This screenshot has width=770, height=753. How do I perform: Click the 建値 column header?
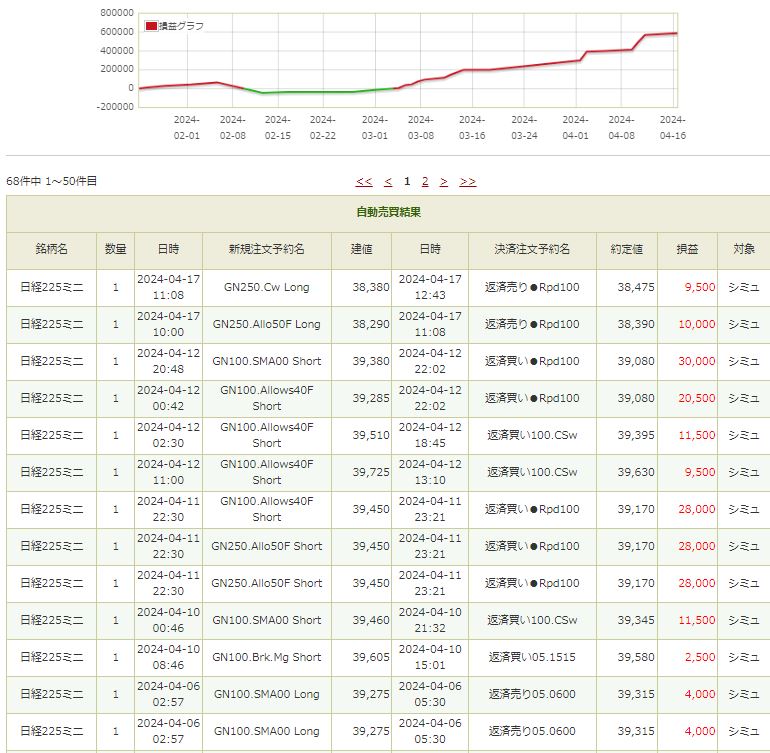coord(362,249)
